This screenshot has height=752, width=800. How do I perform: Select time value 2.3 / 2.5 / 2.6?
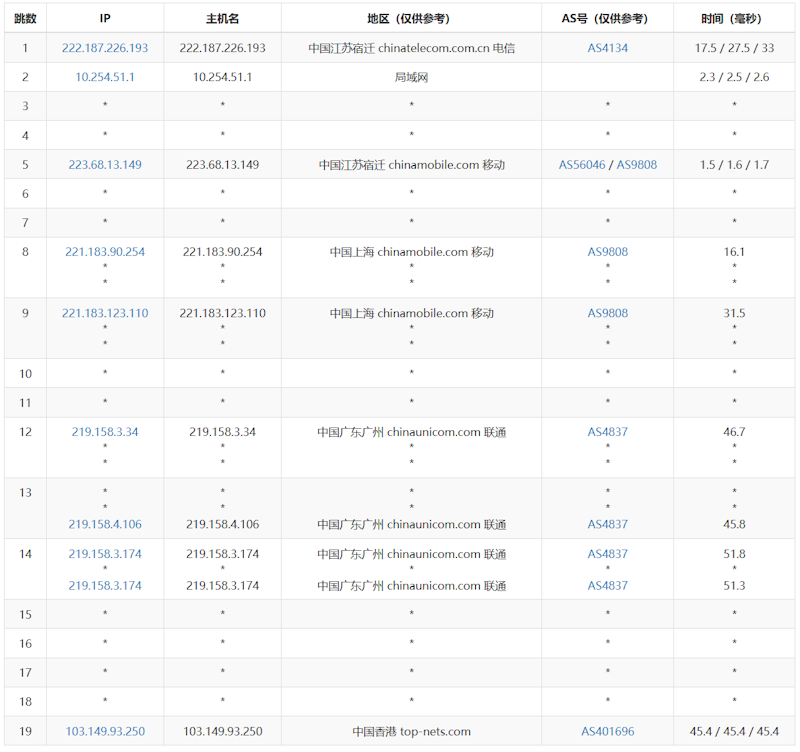[x=734, y=77]
